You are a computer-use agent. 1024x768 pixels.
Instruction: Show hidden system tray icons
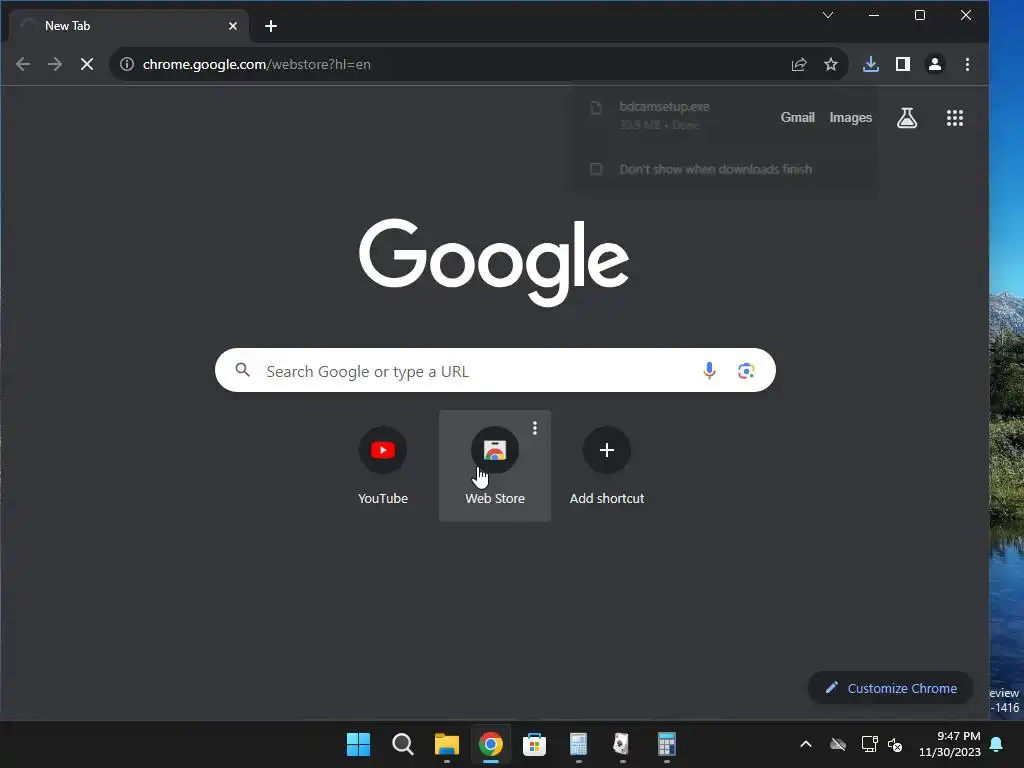[x=806, y=744]
